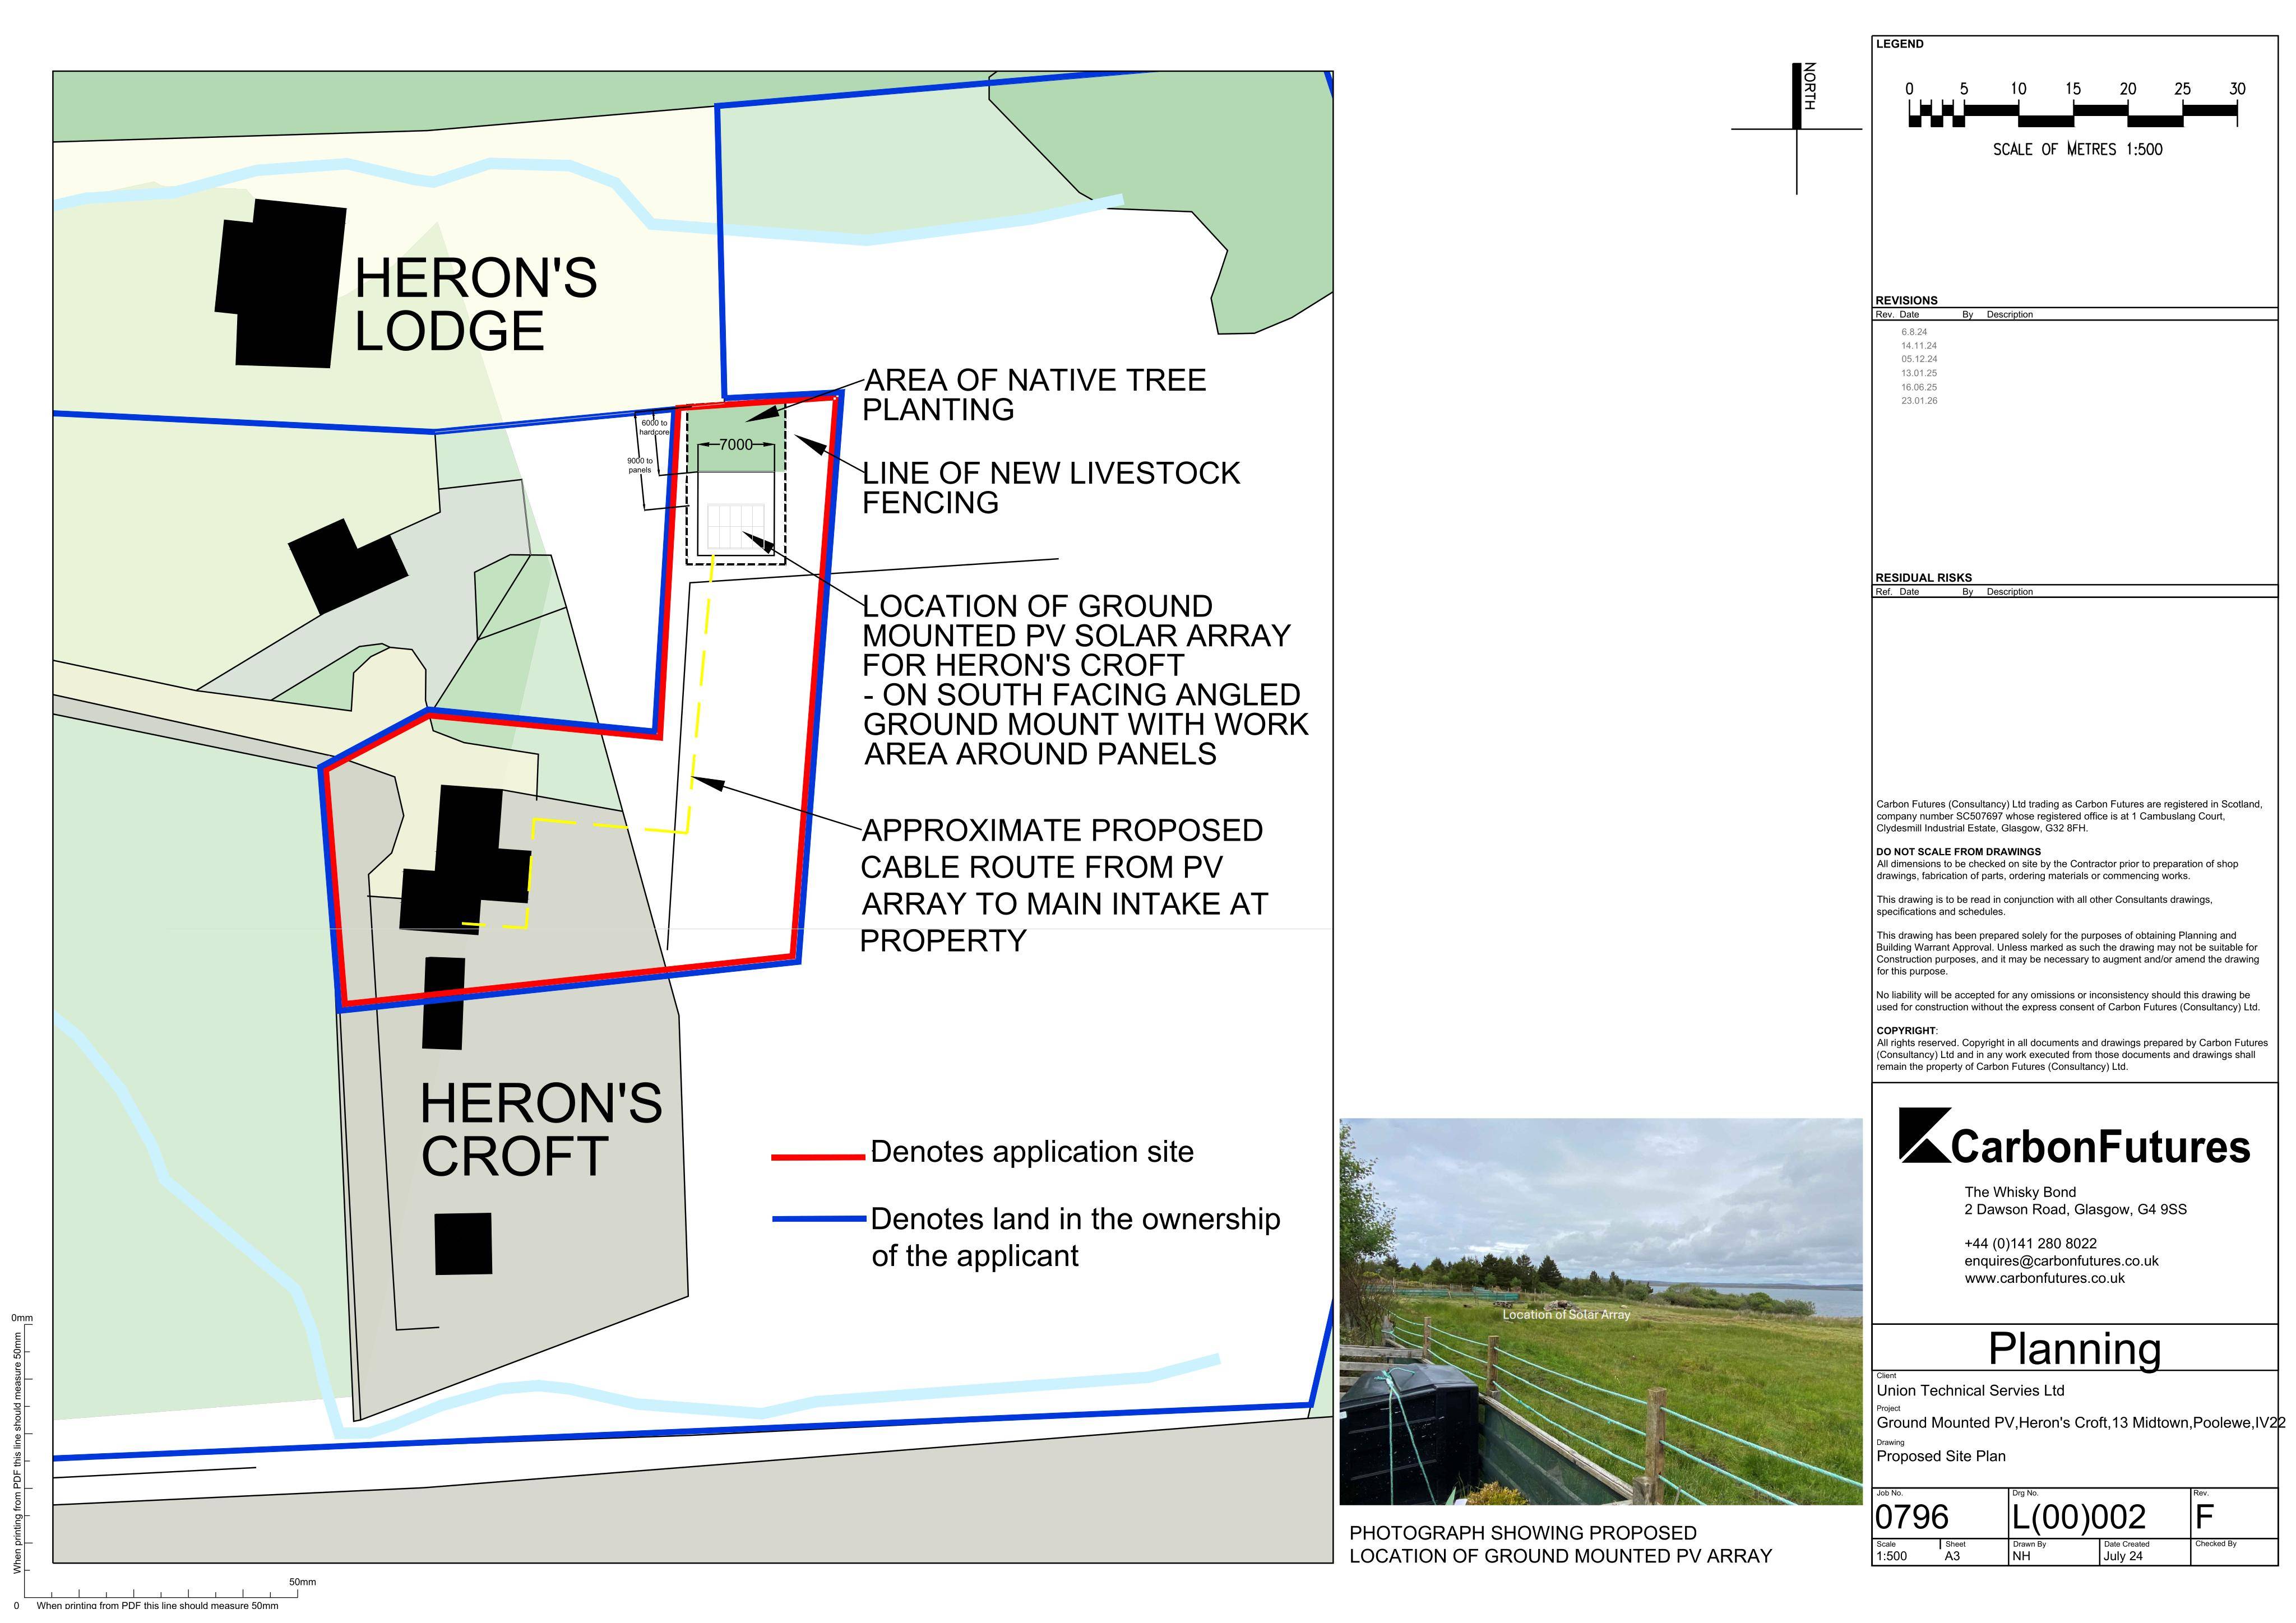Click the 'July 24' date created value
Image resolution: width=2296 pixels, height=1623 pixels.
[x=2123, y=1557]
